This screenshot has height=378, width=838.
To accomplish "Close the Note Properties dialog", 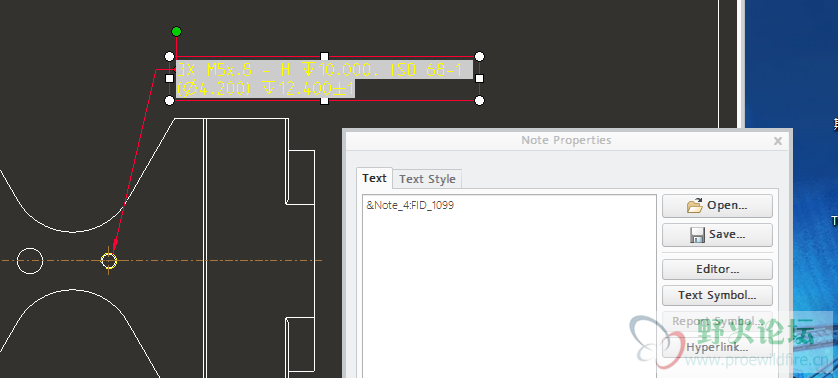I will click(x=778, y=141).
